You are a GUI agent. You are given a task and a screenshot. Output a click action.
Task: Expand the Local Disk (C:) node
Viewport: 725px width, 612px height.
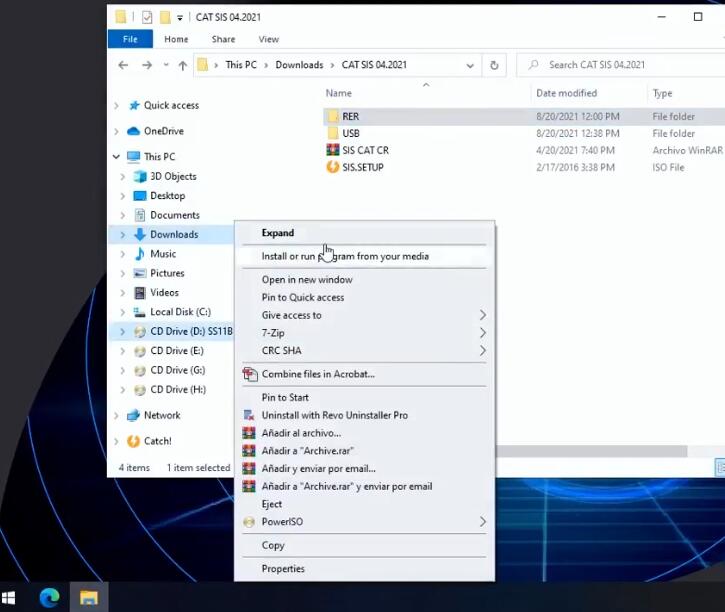tap(123, 312)
